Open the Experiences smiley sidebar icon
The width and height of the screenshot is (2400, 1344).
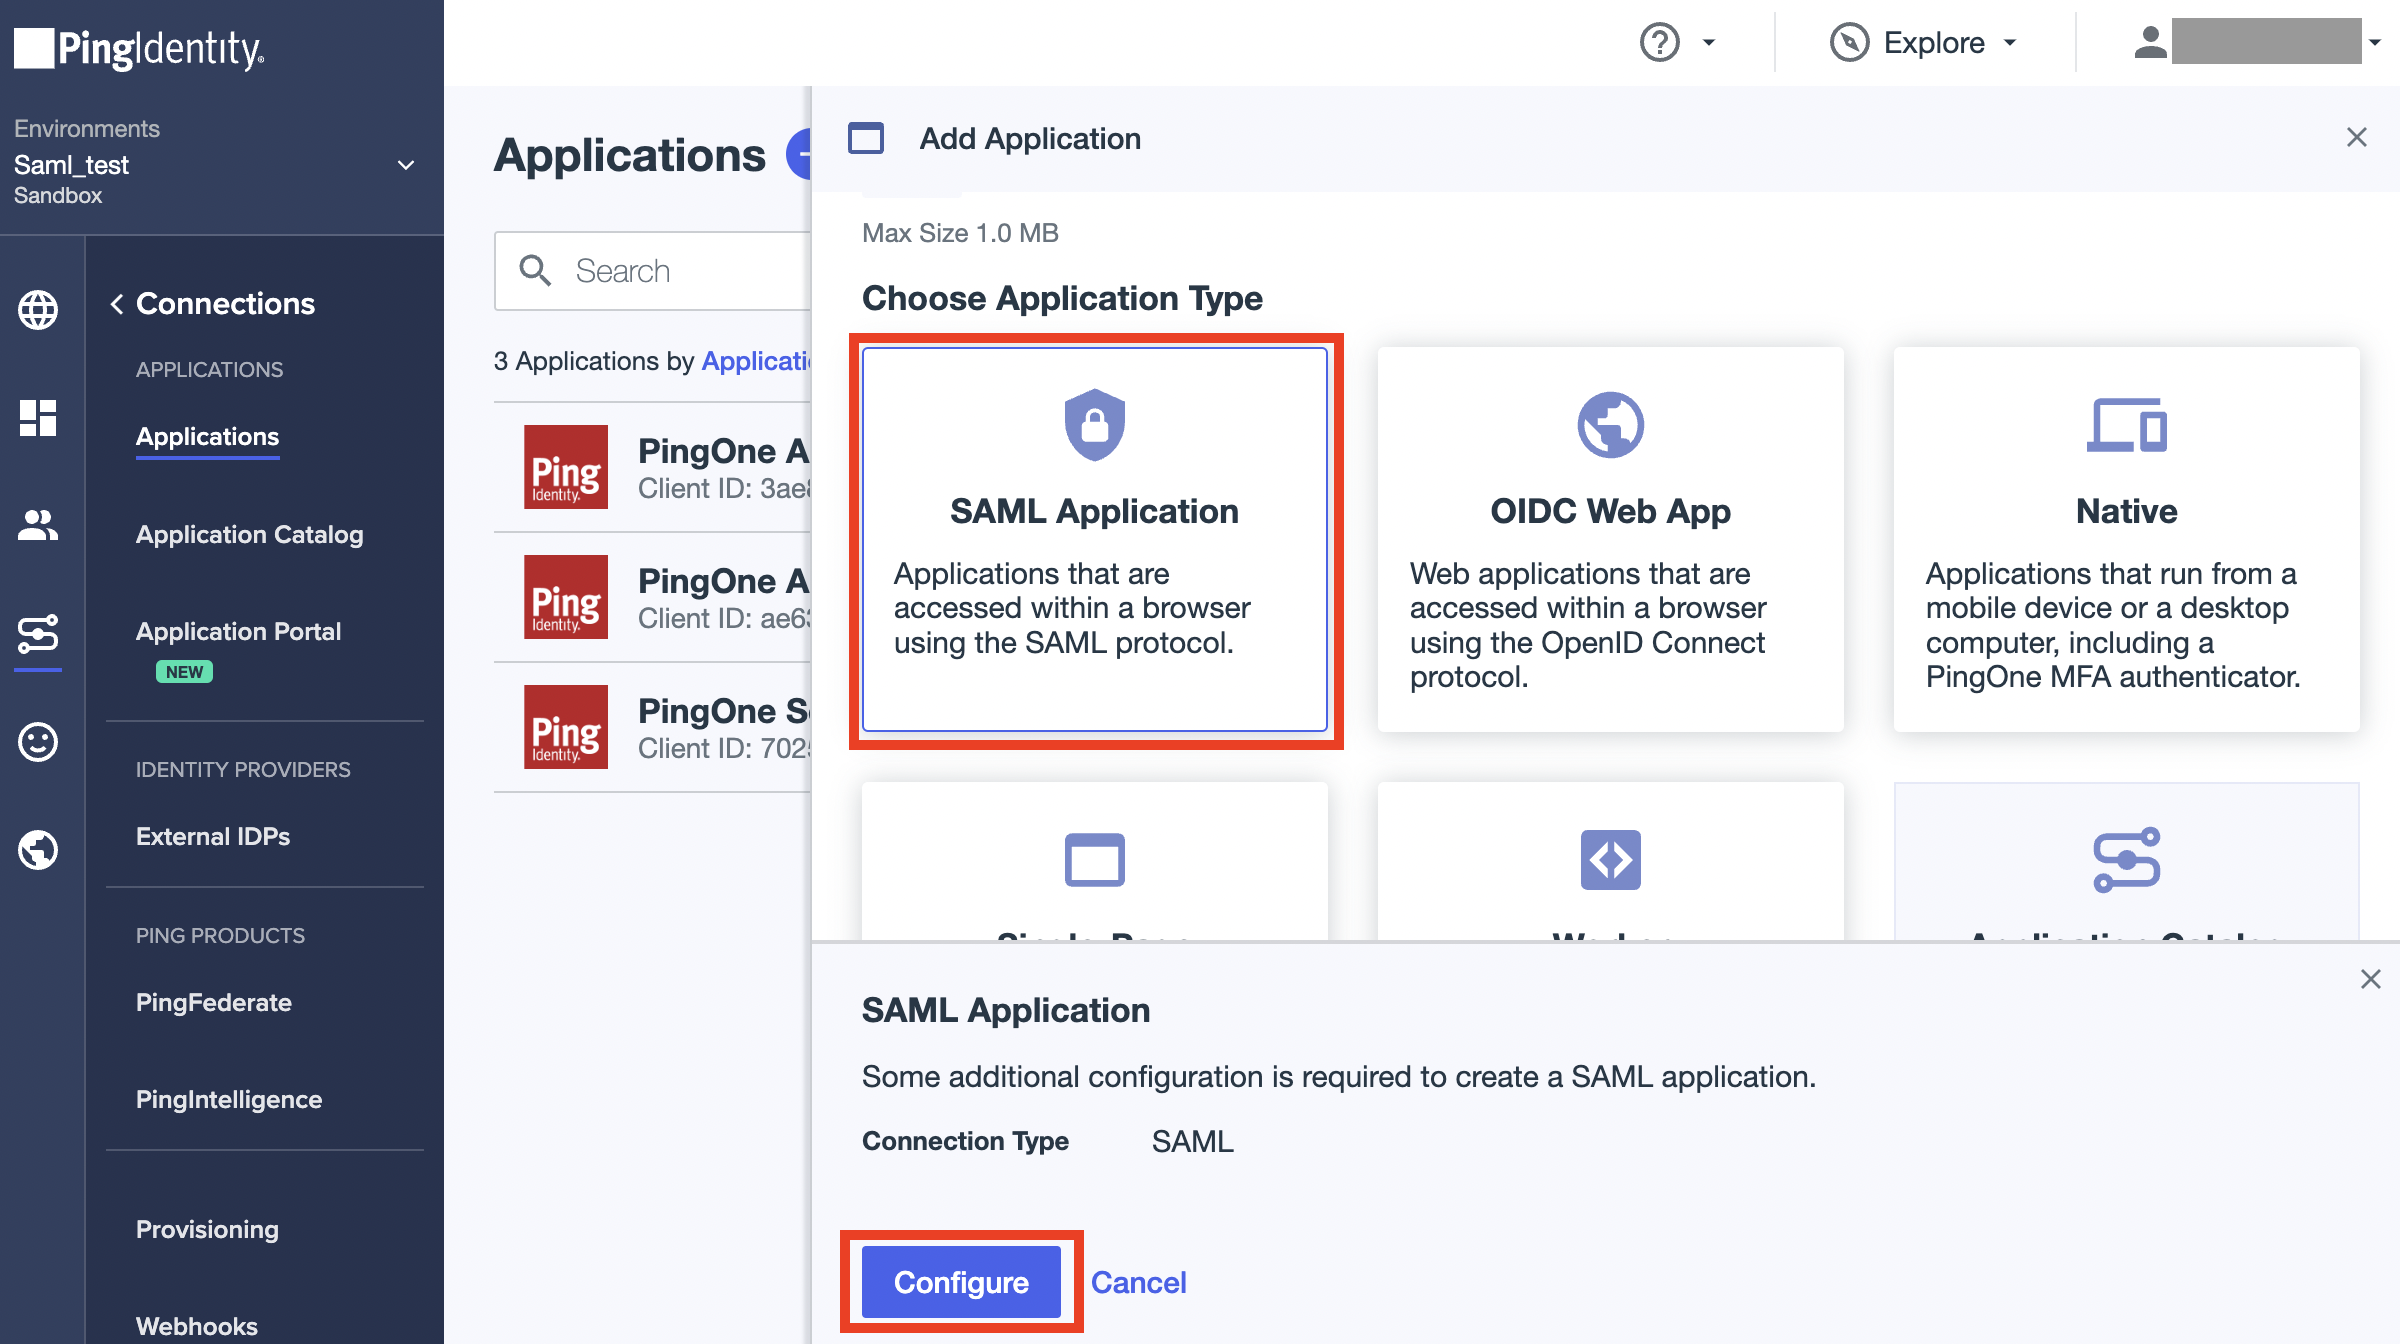[38, 742]
